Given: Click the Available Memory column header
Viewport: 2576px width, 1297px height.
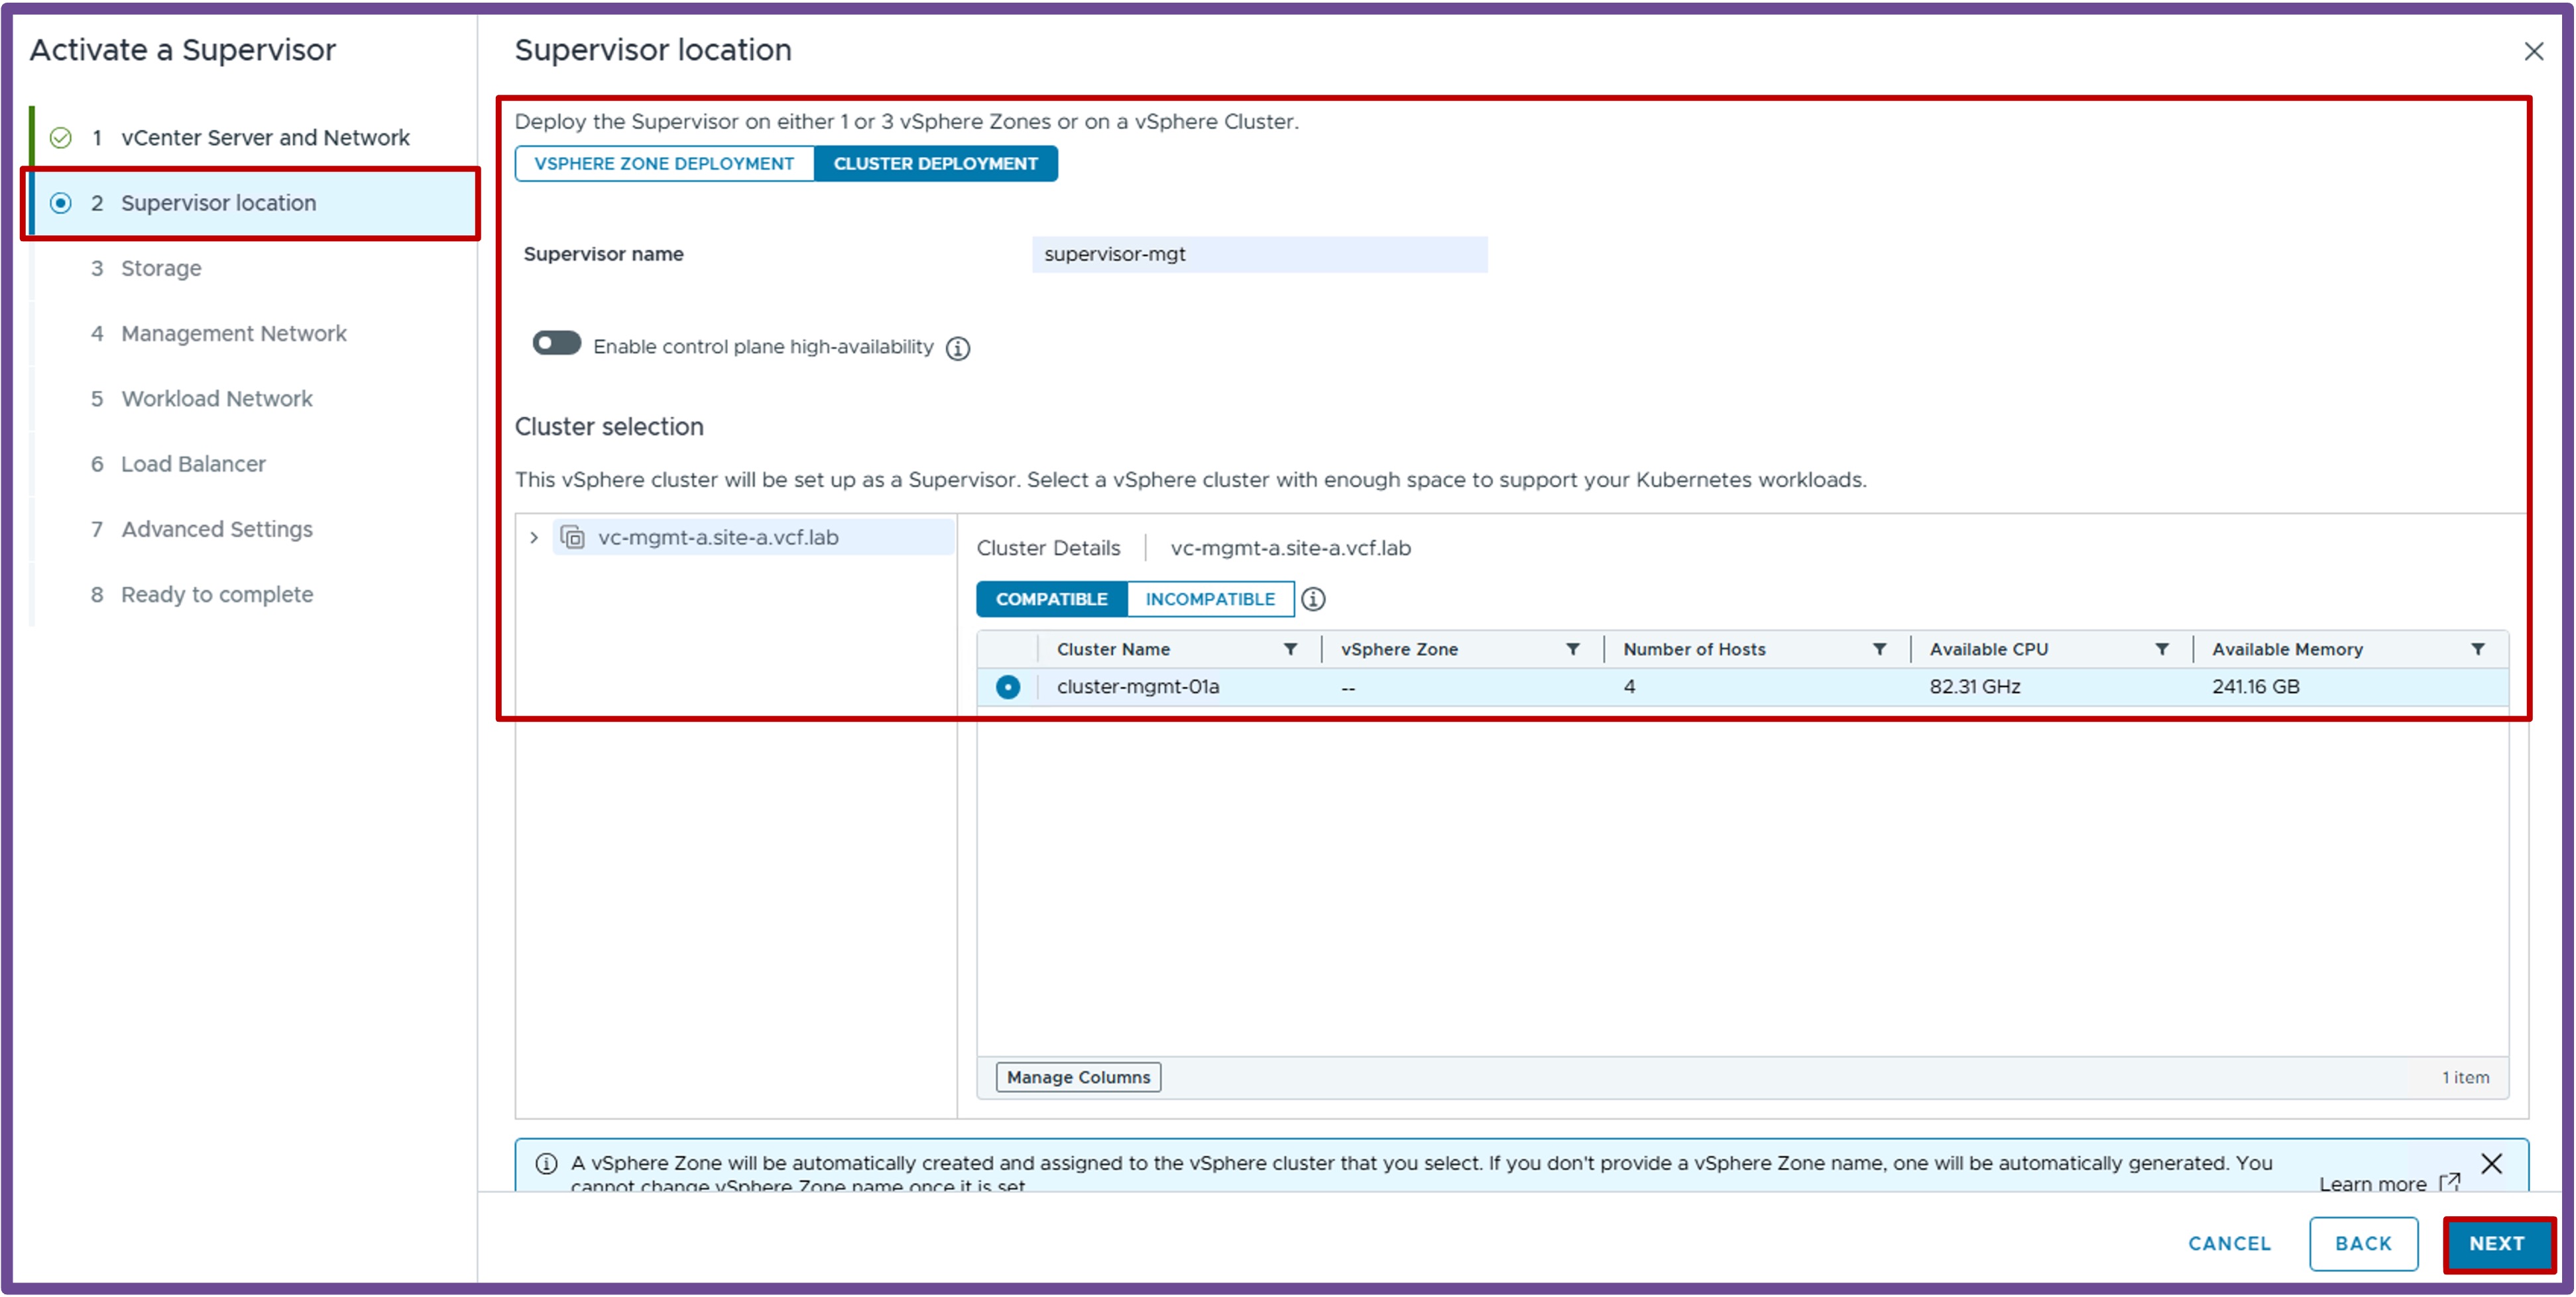Looking at the screenshot, I should click(2287, 649).
